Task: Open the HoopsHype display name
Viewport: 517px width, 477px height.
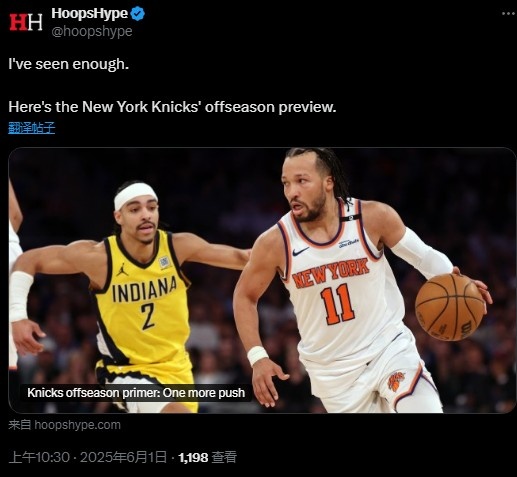Action: point(89,14)
